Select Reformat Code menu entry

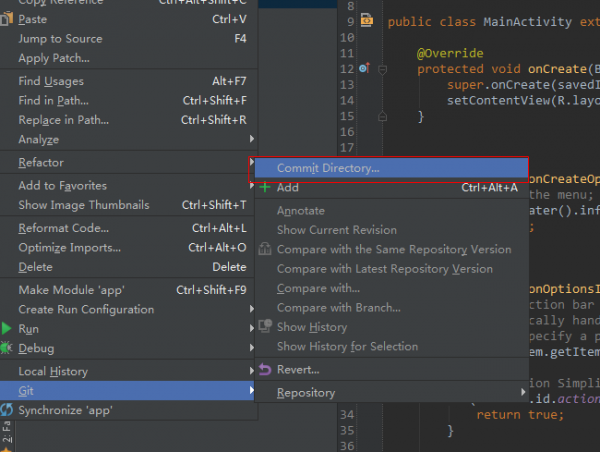(64, 228)
